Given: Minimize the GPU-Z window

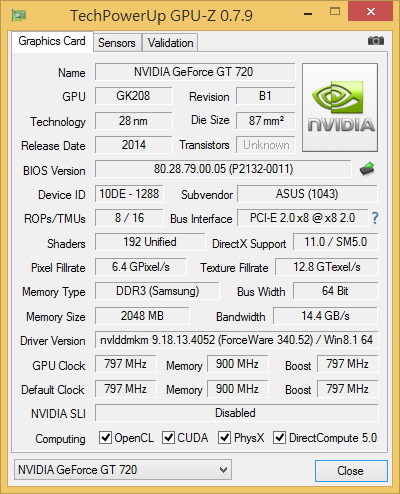Looking at the screenshot, I should point(308,14).
